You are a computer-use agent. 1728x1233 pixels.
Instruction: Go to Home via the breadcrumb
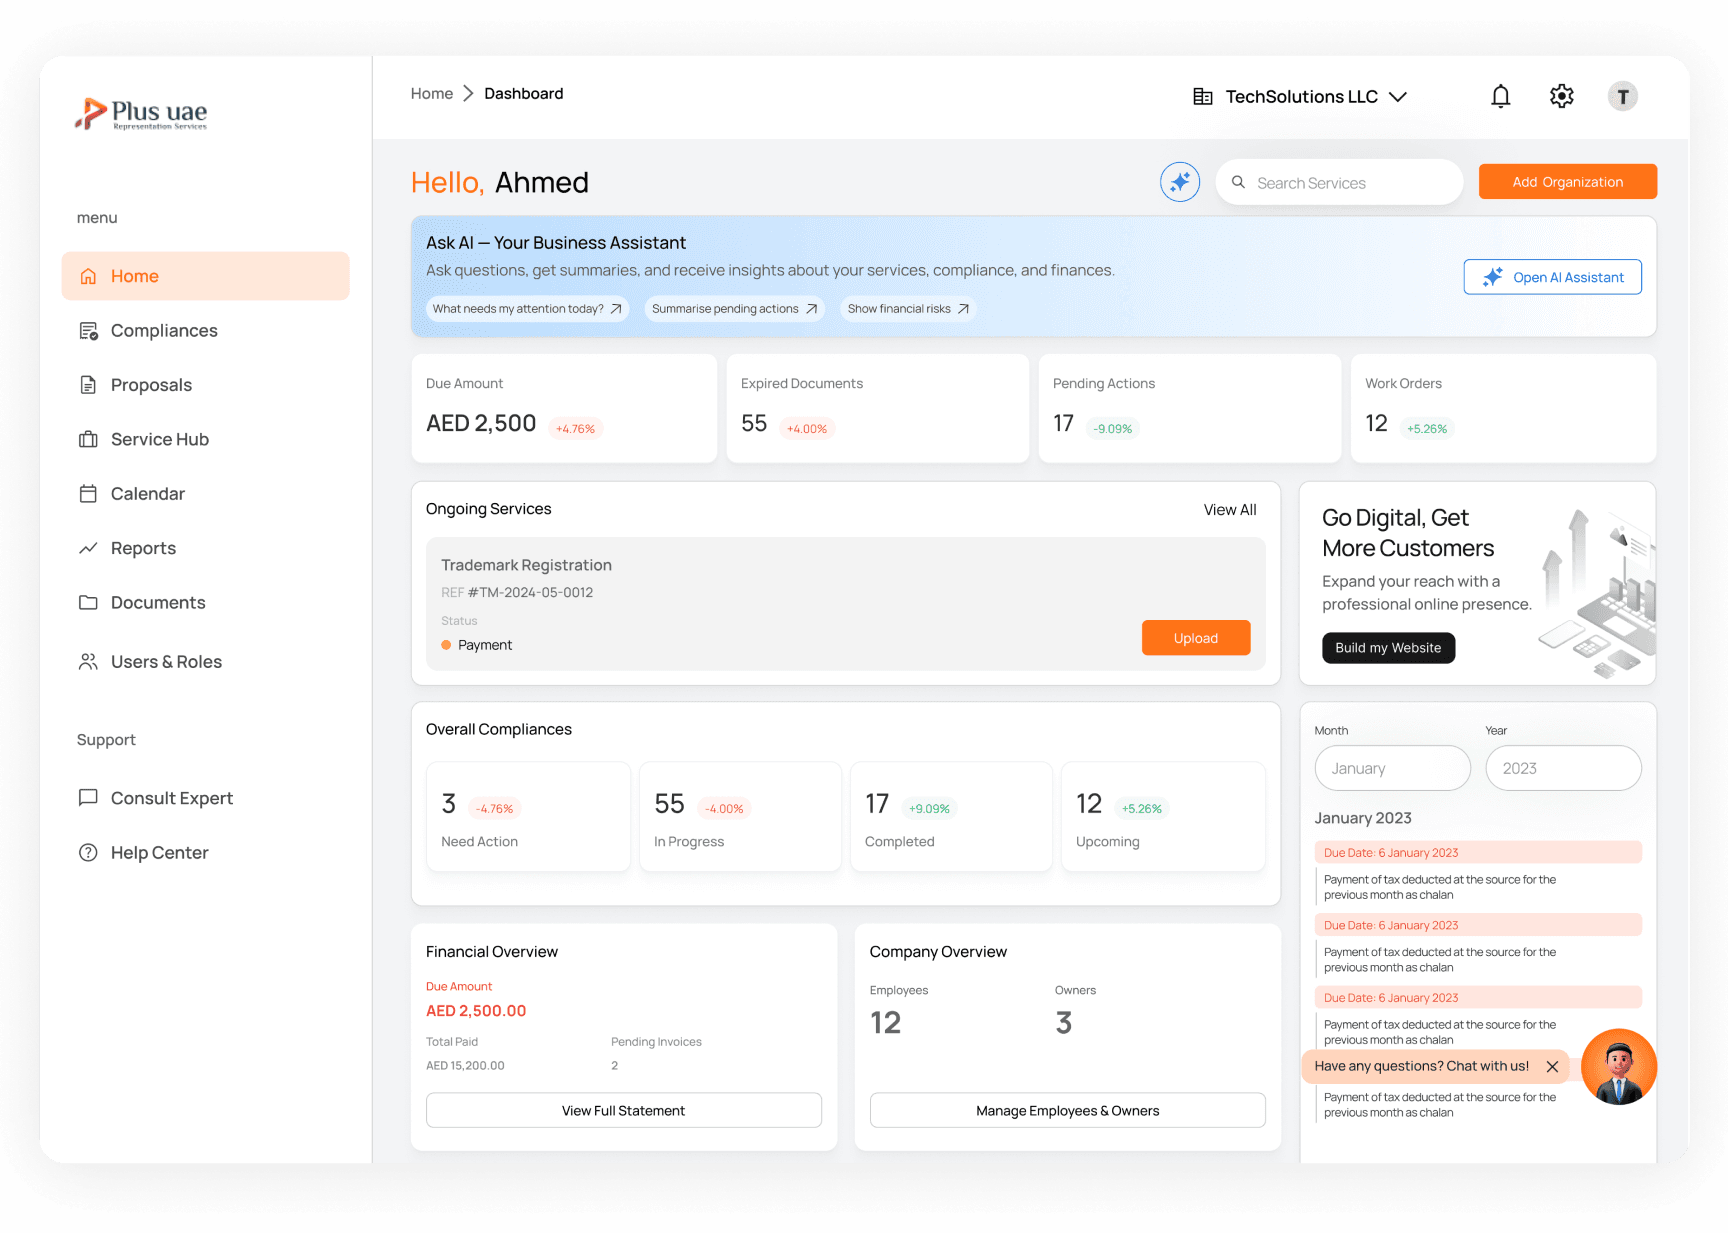(x=431, y=93)
